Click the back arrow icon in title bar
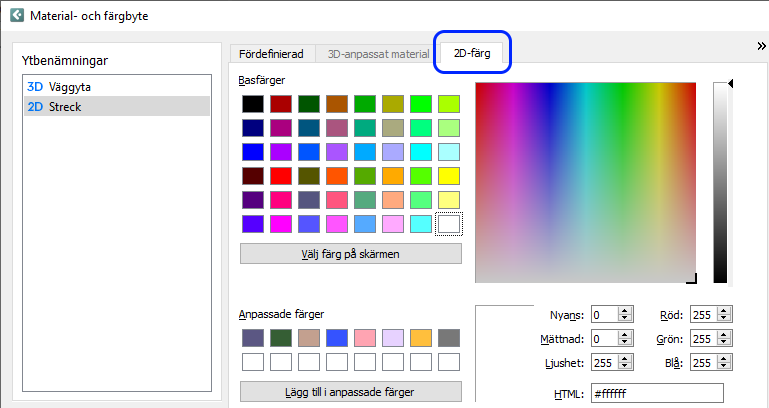The height and width of the screenshot is (408, 769). pos(17,15)
